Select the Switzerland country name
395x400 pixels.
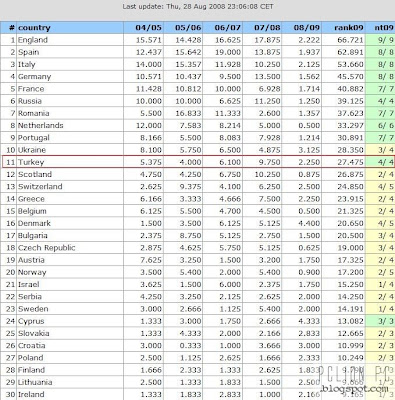click(40, 187)
